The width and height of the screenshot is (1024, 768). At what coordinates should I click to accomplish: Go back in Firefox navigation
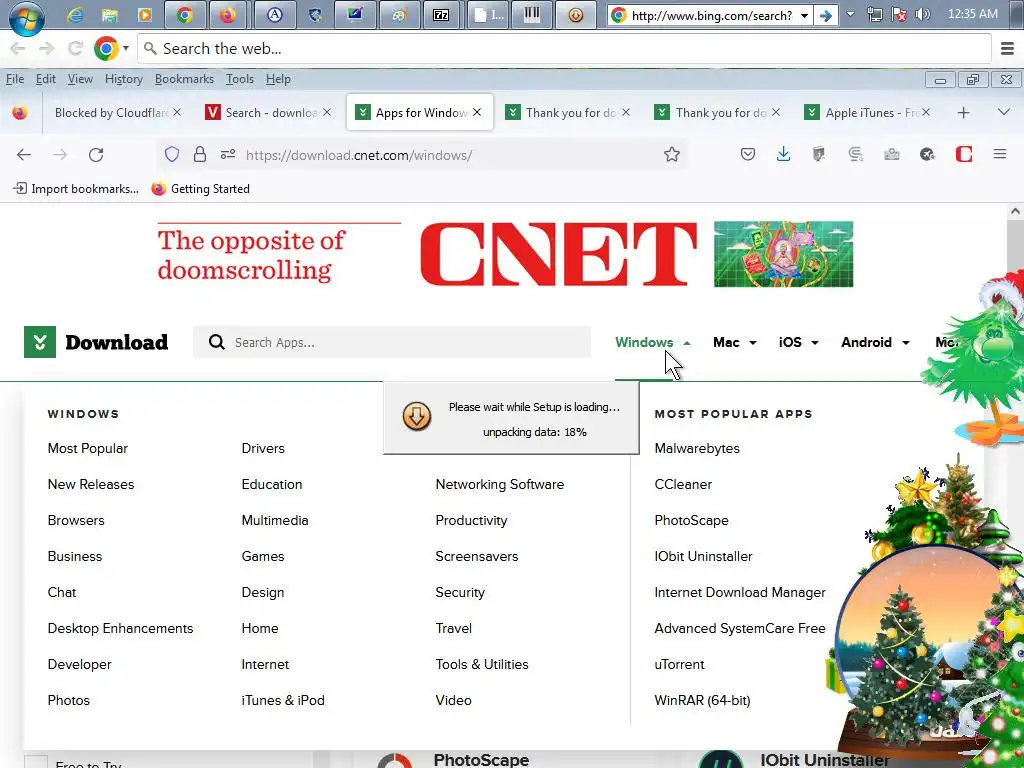pyautogui.click(x=24, y=155)
